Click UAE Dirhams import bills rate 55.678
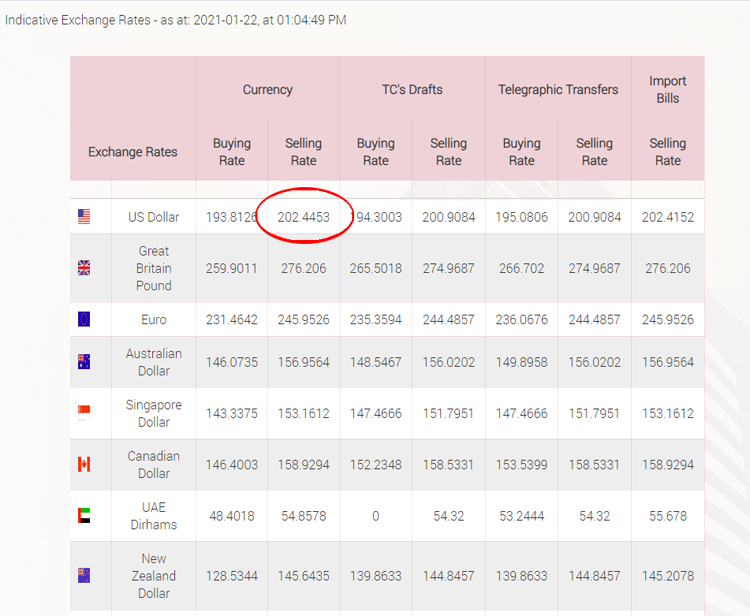 (668, 516)
